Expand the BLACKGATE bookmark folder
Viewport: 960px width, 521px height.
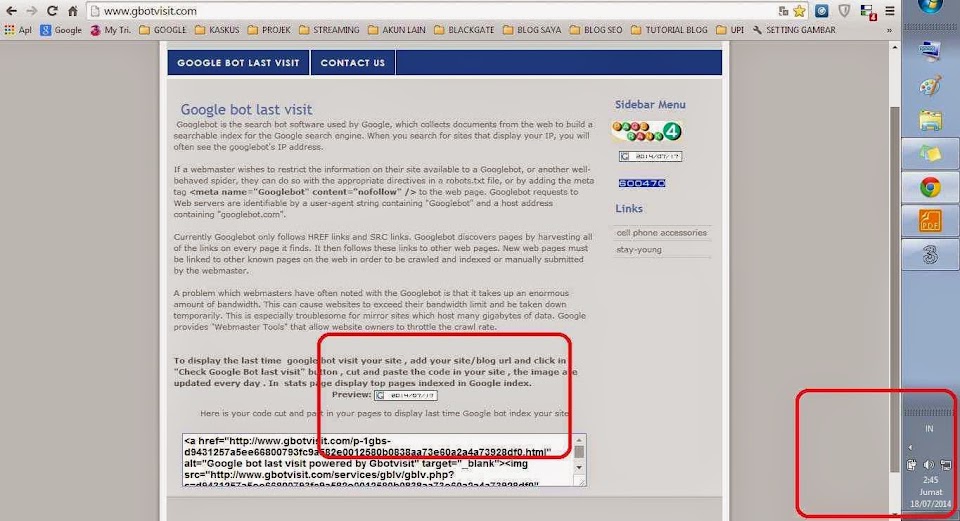click(x=464, y=29)
